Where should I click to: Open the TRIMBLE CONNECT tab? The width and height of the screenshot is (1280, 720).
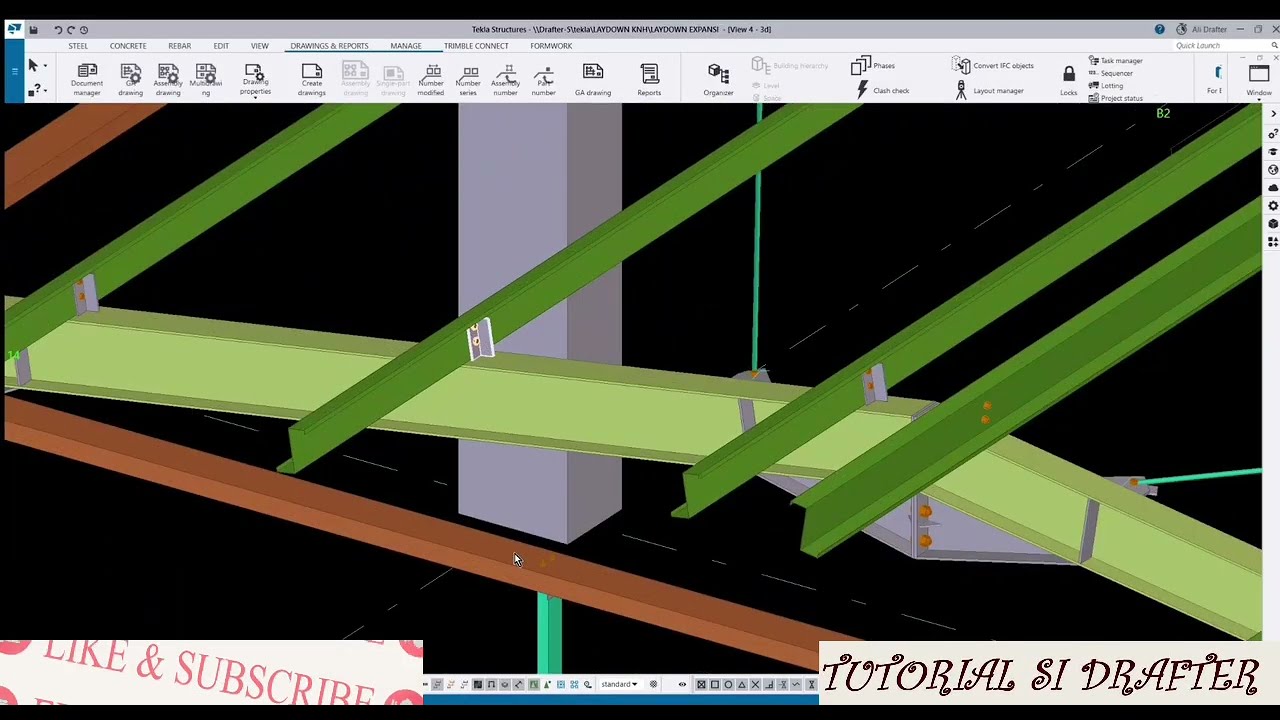pyautogui.click(x=476, y=46)
